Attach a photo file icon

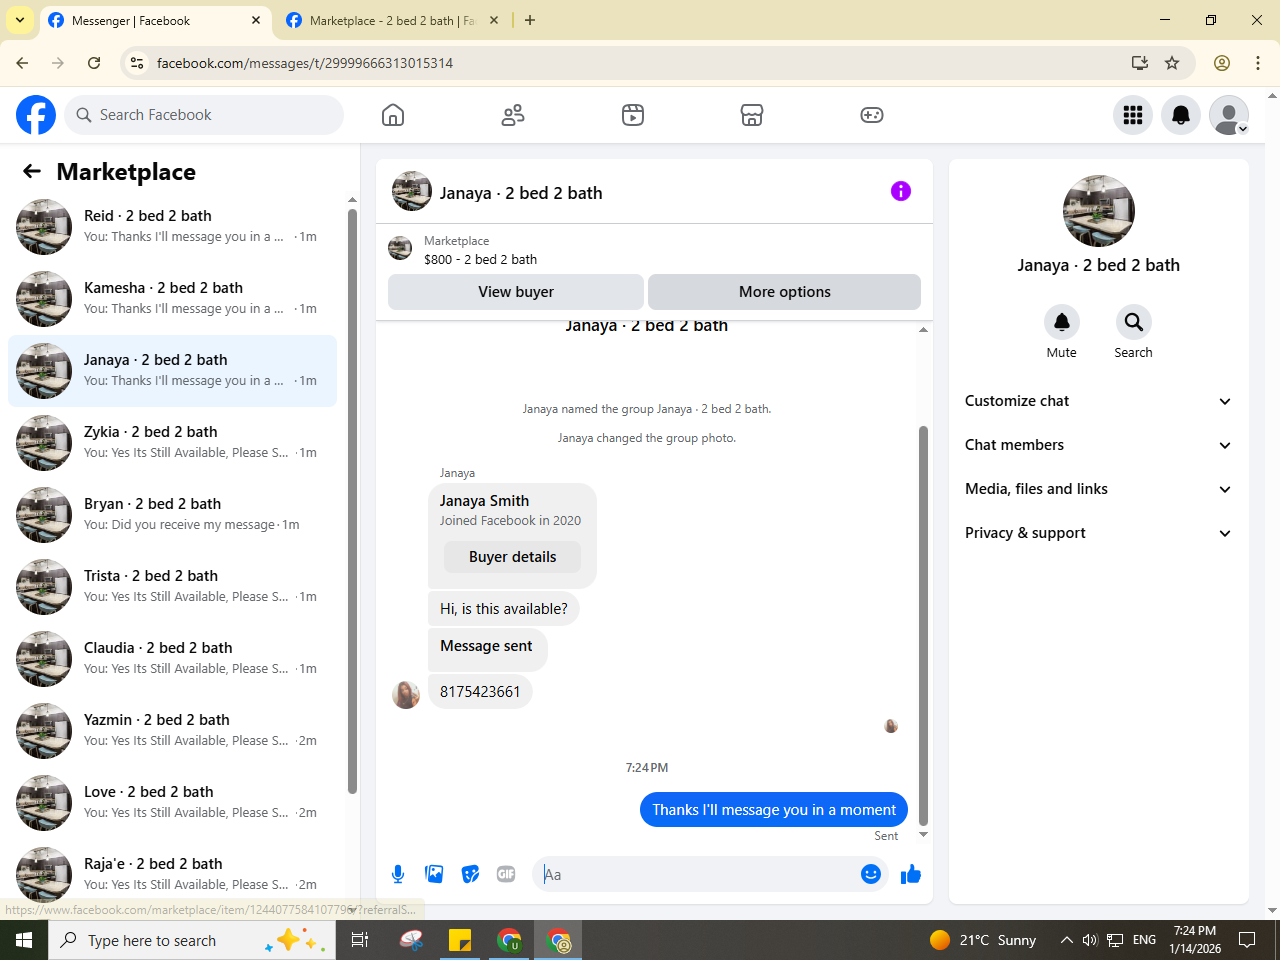(x=434, y=874)
